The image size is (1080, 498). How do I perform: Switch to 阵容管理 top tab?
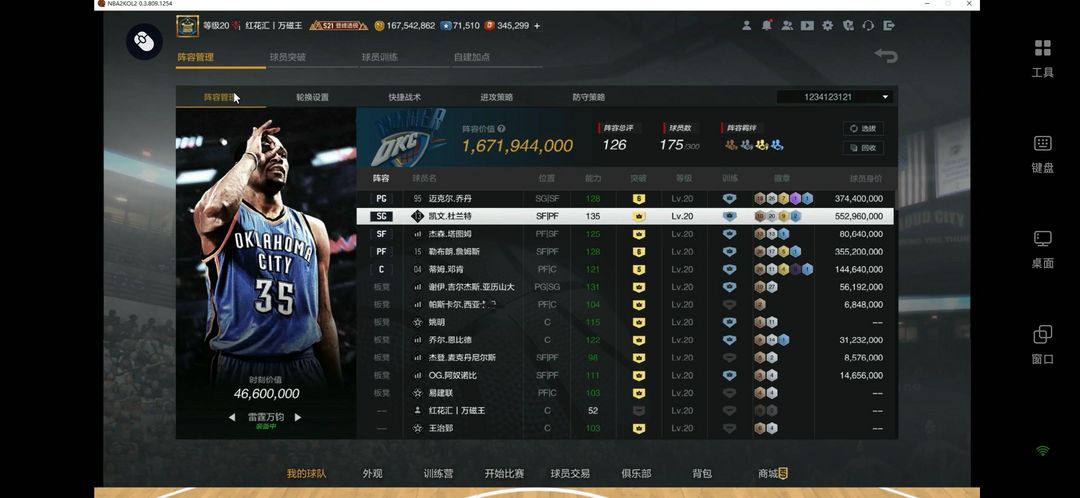click(196, 57)
